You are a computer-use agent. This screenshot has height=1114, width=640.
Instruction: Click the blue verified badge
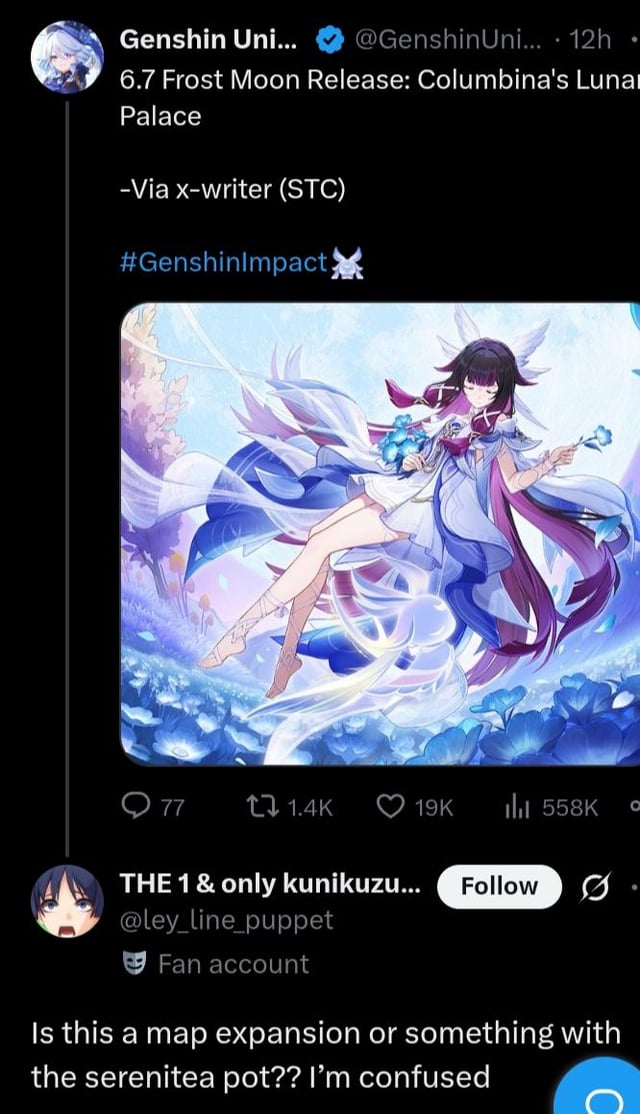pyautogui.click(x=329, y=40)
